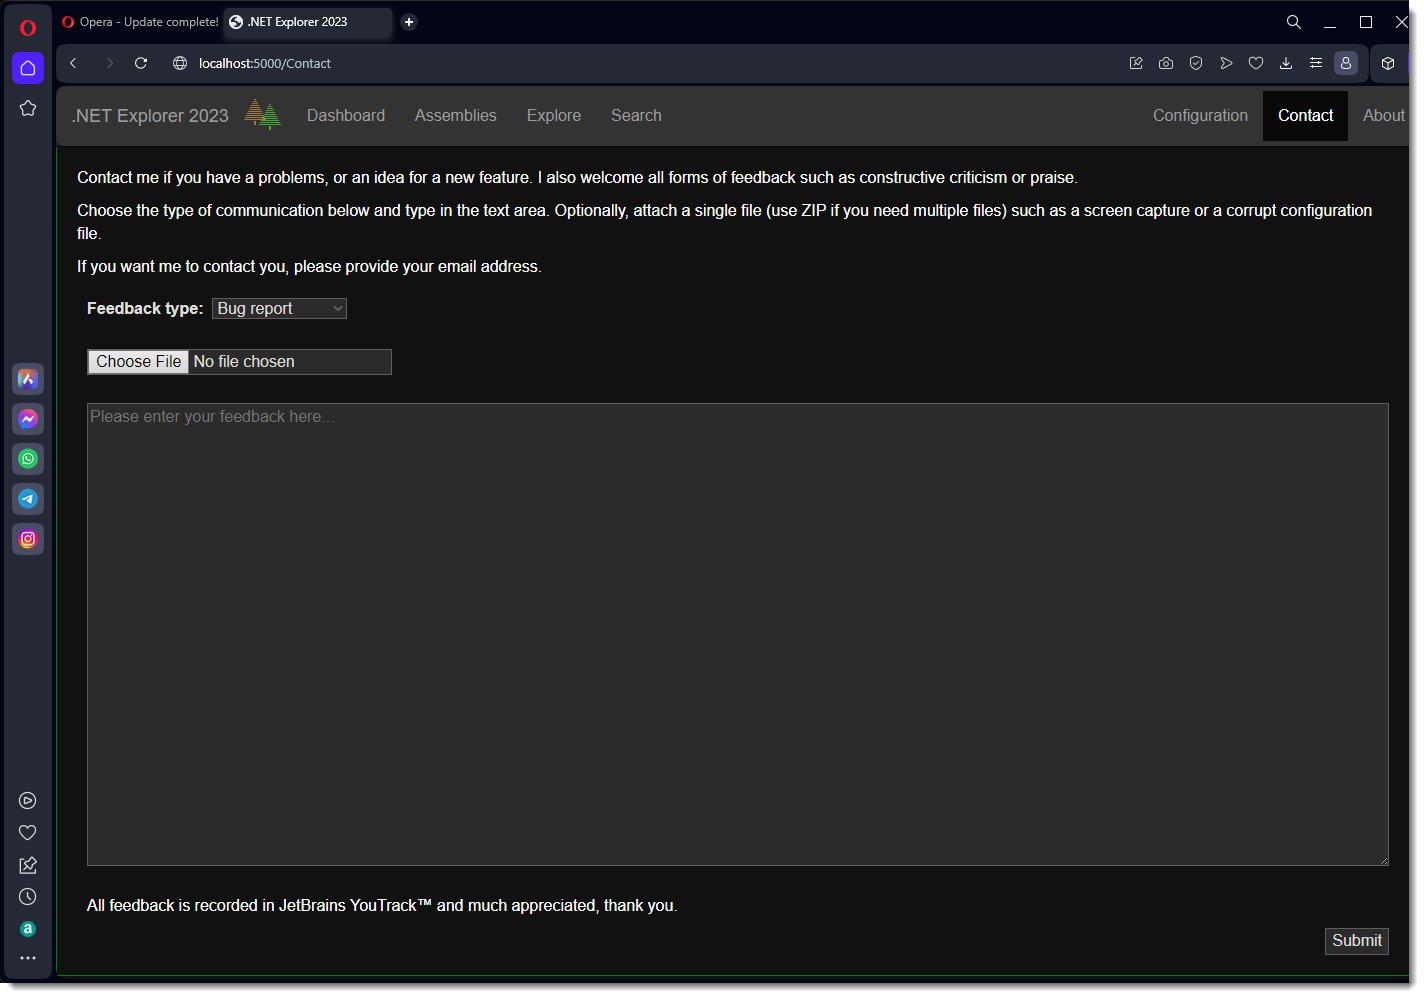This screenshot has height=998, width=1424.
Task: Open the About page
Action: [x=1383, y=116]
